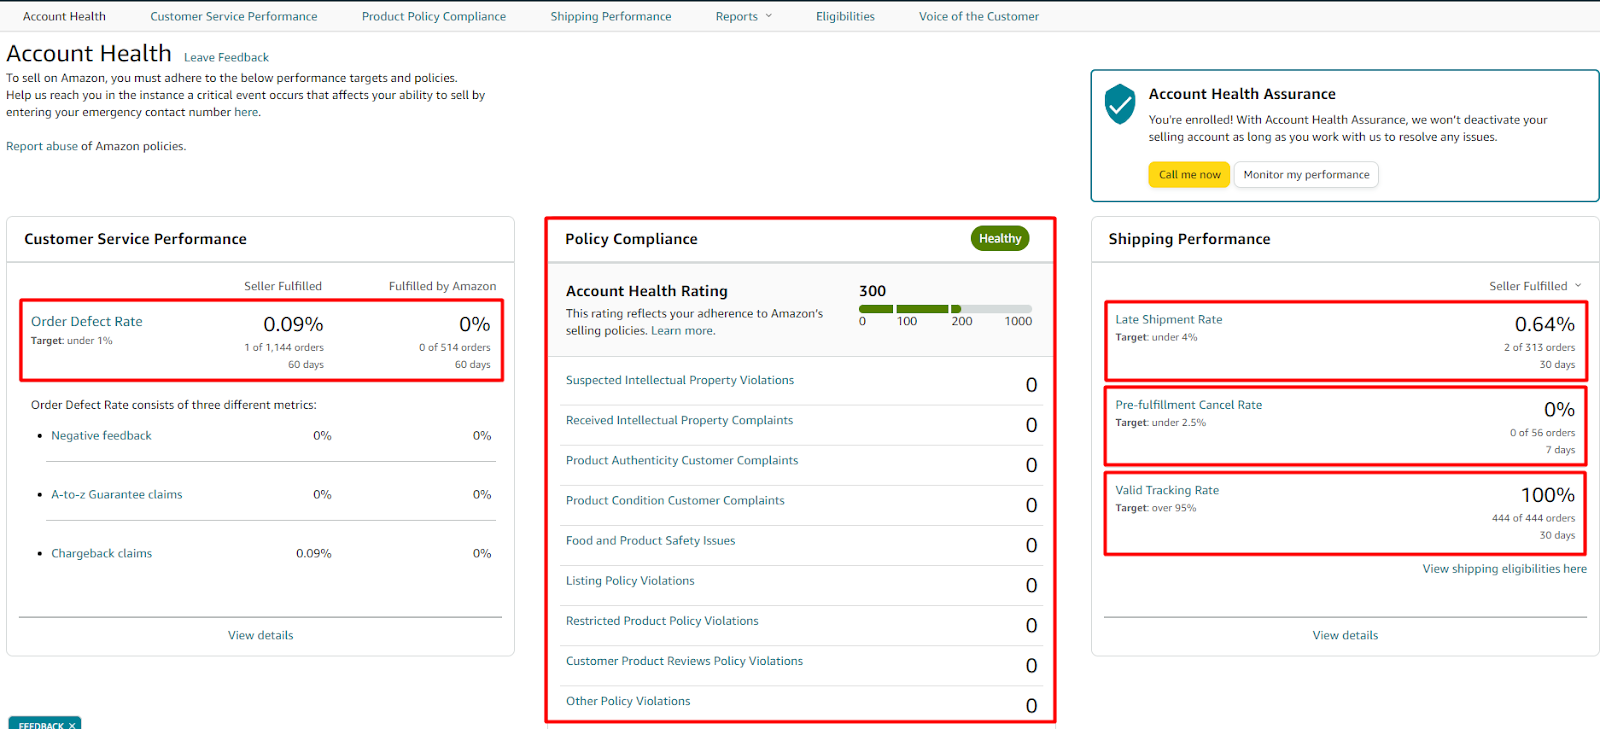The height and width of the screenshot is (729, 1600).
Task: Open Other Policy Violations
Action: pos(628,701)
